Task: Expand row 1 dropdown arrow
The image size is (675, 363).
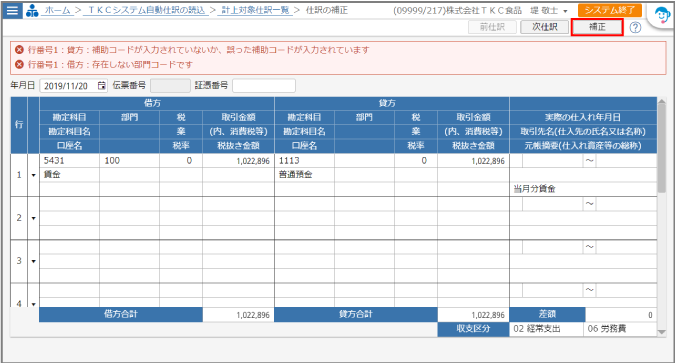Action: [x=34, y=175]
